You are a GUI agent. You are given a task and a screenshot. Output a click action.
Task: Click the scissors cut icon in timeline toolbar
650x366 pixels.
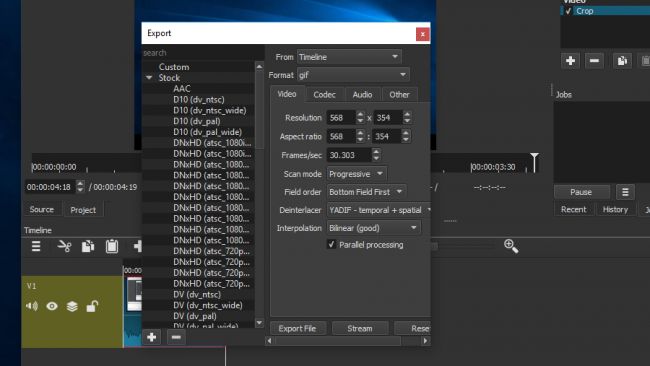click(64, 246)
